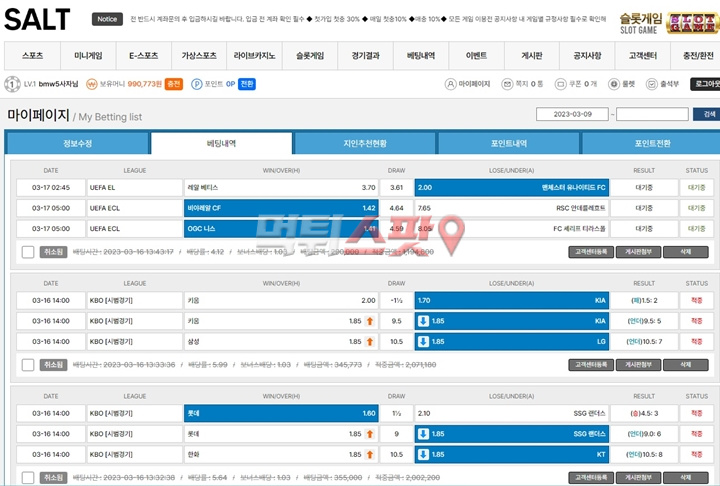Screen dimensions: 720x486
Task: Select the 비야레알 CF 1.42 cell
Action: pos(281,208)
